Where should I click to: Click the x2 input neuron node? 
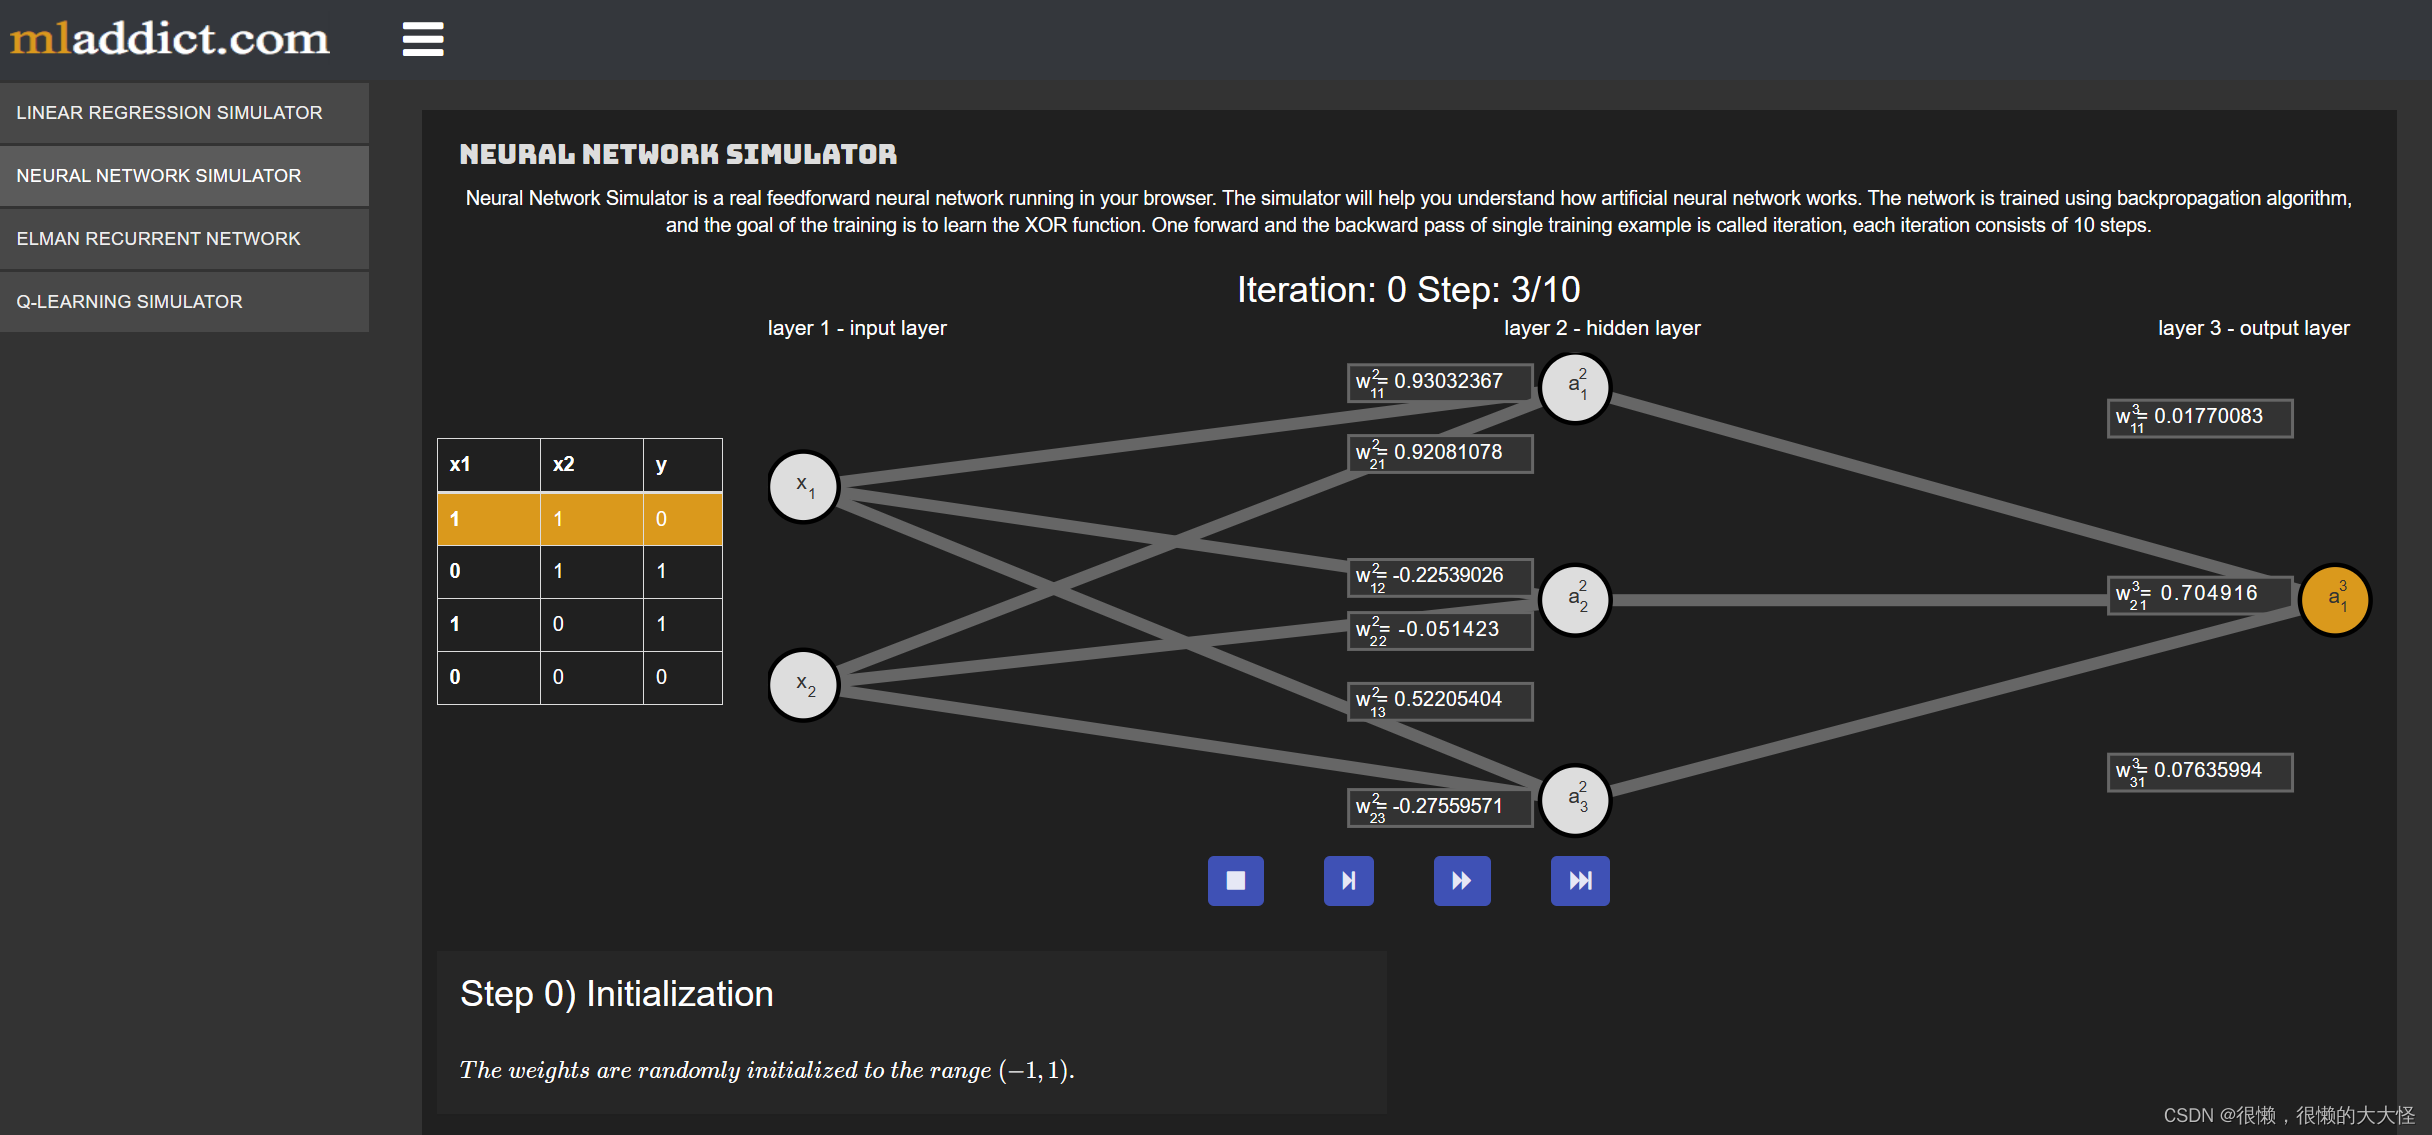[x=803, y=685]
